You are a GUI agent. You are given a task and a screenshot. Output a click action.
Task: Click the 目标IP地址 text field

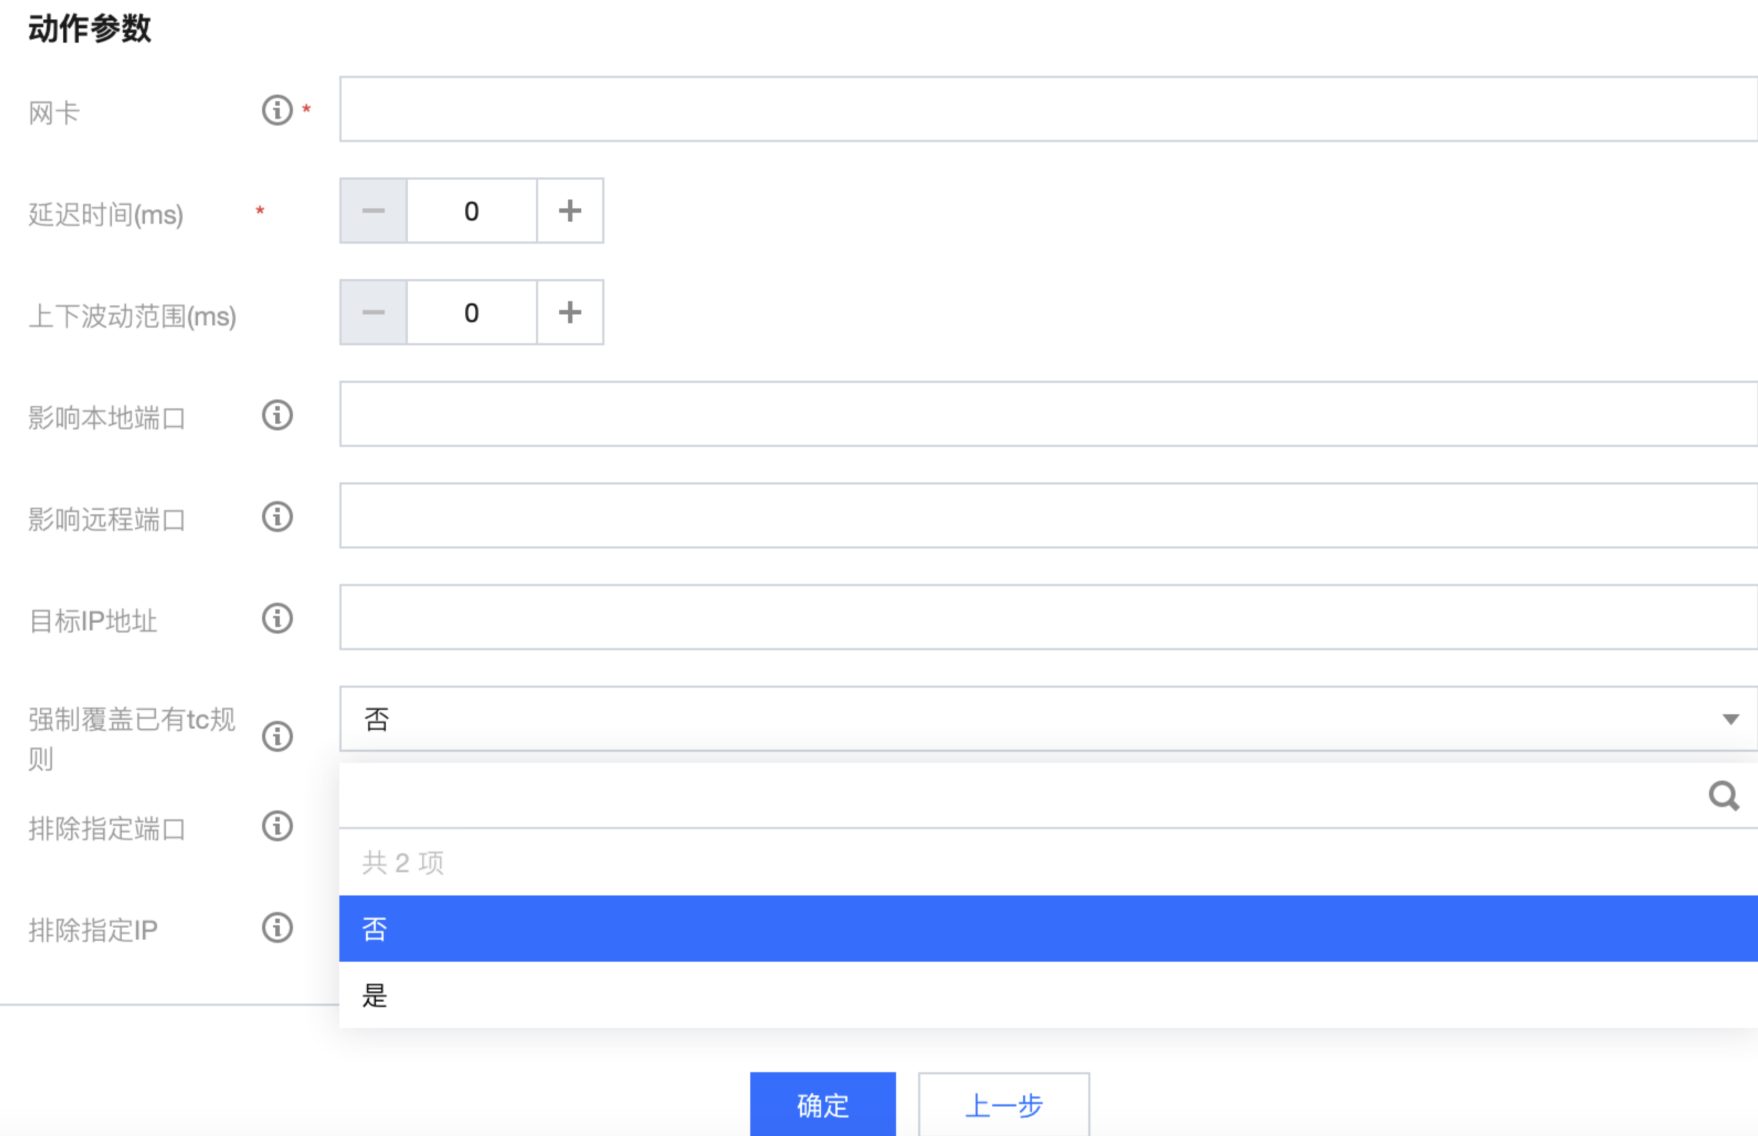point(1048,618)
